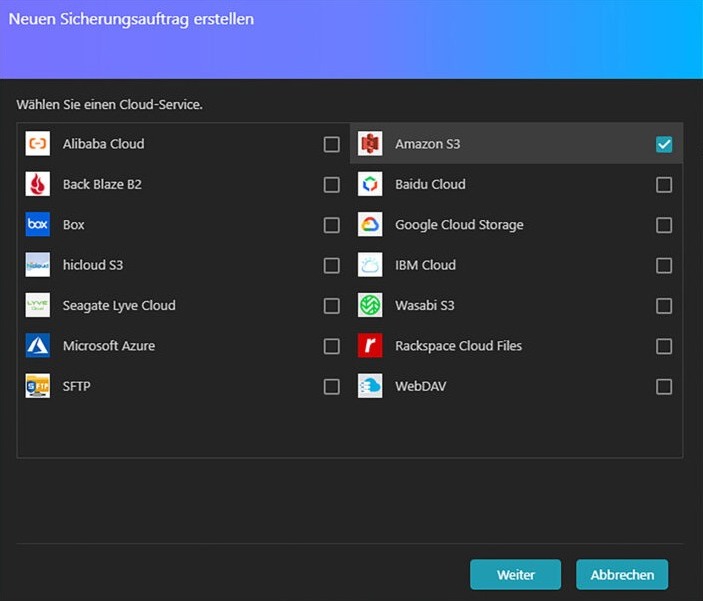Choose the 'SFTP' service name
This screenshot has width=703, height=601.
point(77,386)
